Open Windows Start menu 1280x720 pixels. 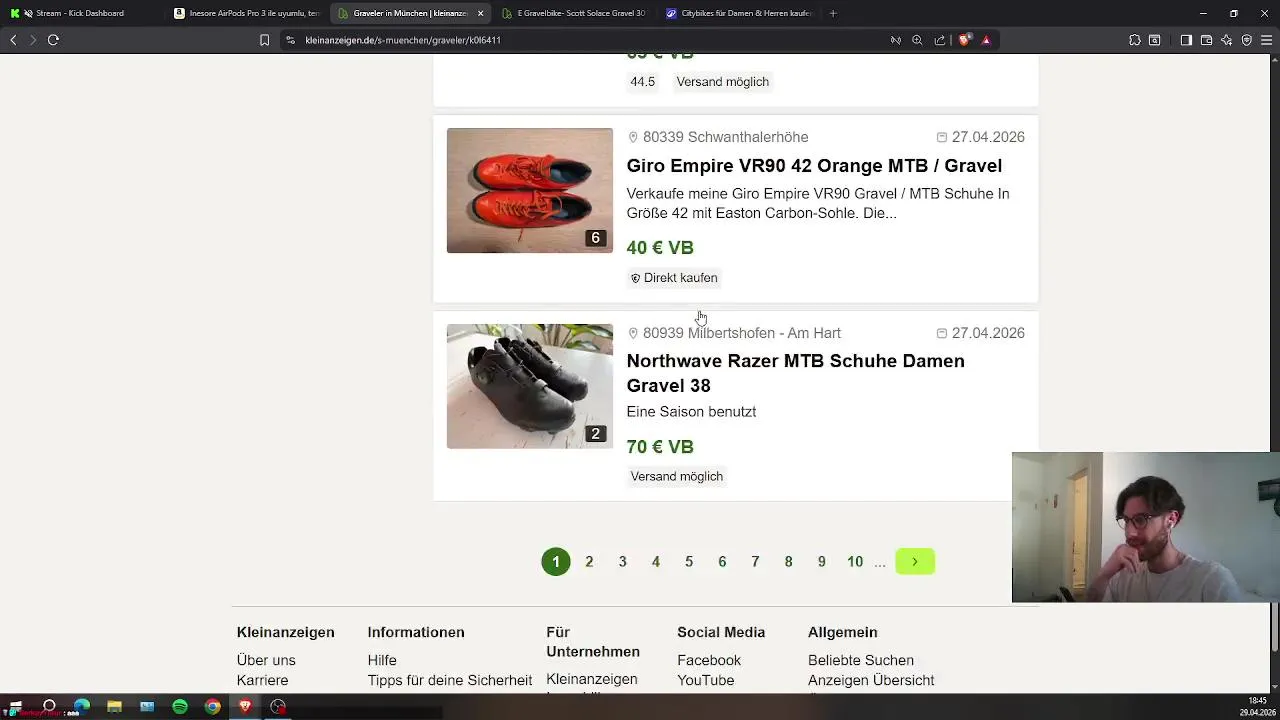tap(15, 706)
